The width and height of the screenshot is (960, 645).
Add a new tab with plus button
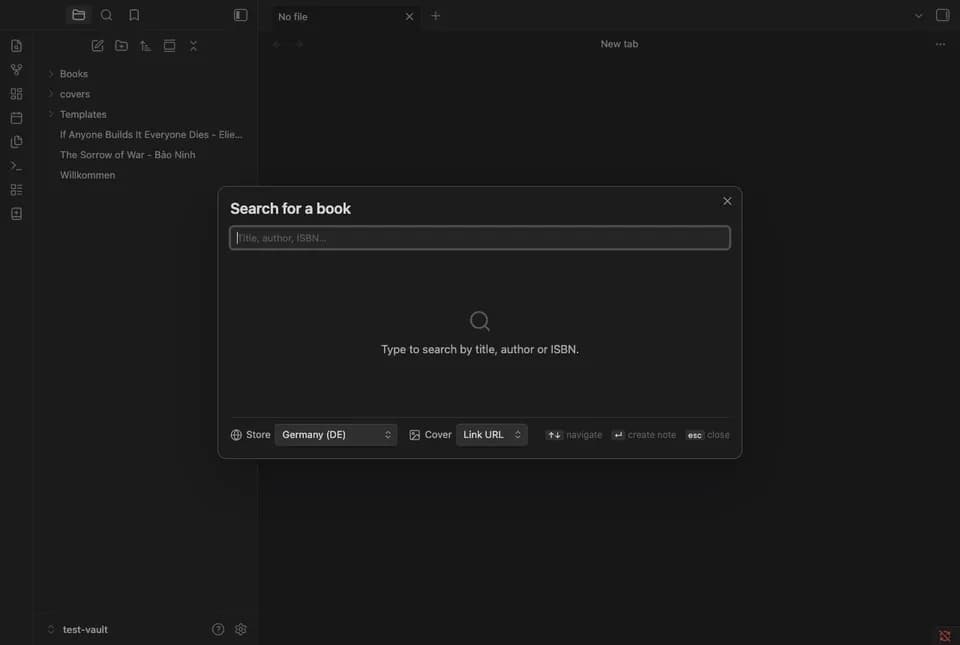(435, 16)
